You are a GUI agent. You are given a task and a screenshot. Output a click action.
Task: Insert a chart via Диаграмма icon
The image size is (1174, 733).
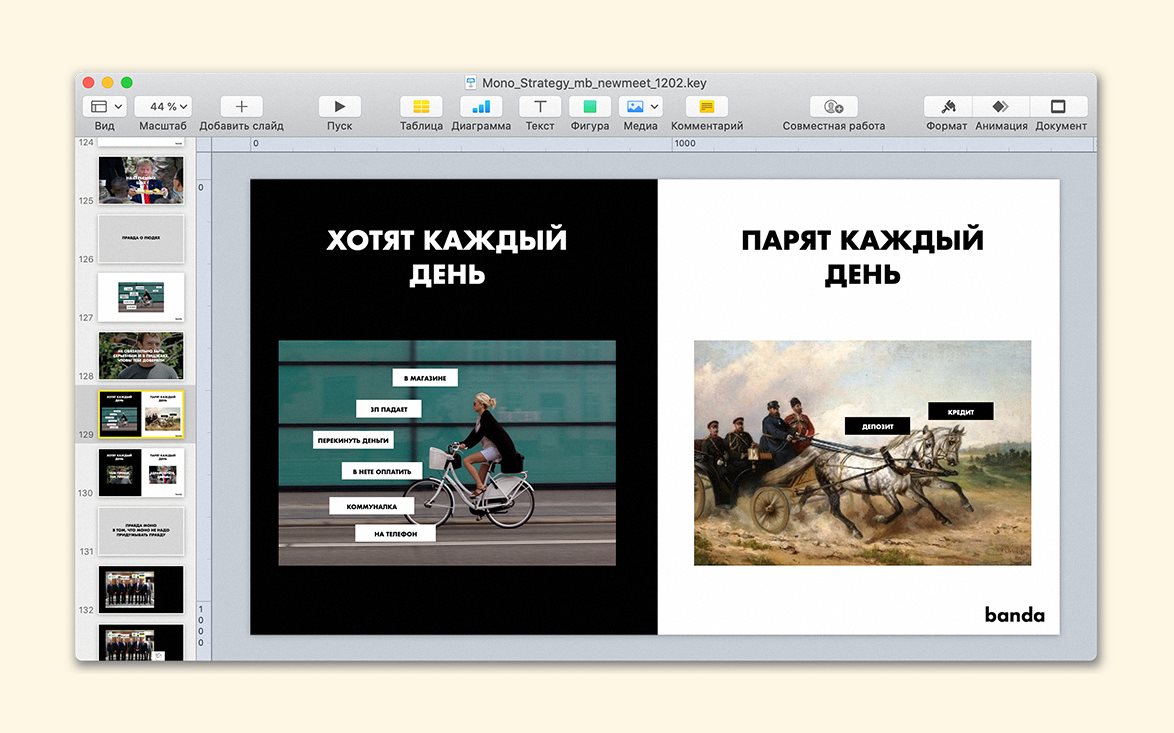[481, 106]
